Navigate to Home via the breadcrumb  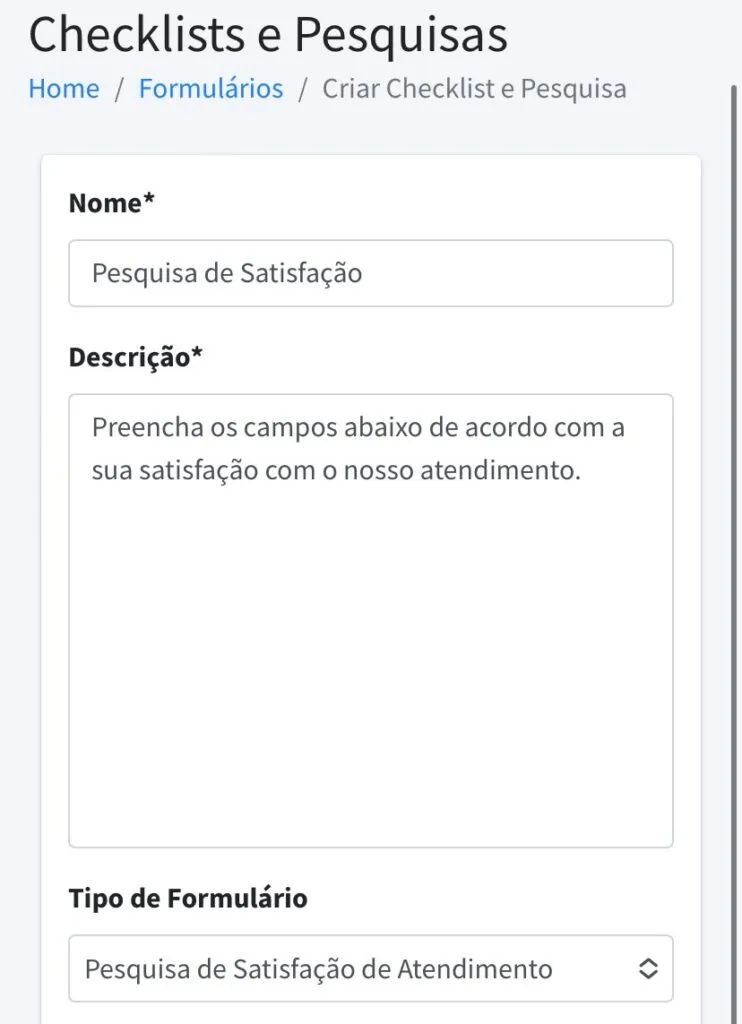[x=63, y=89]
